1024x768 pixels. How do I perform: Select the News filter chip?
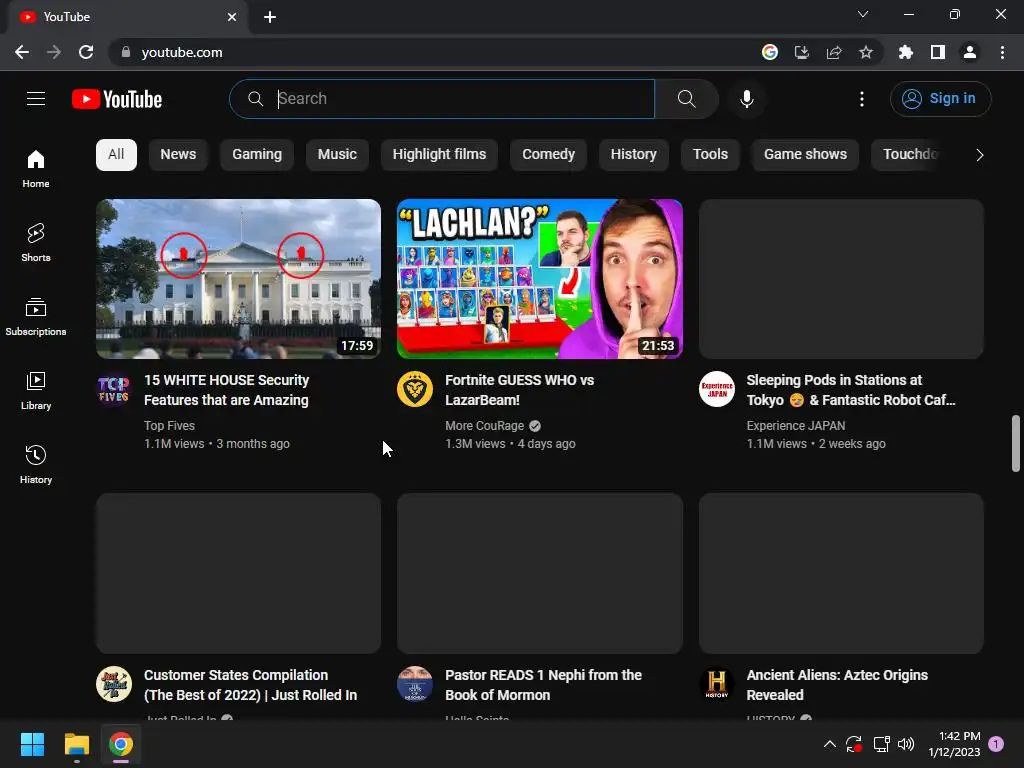click(178, 154)
